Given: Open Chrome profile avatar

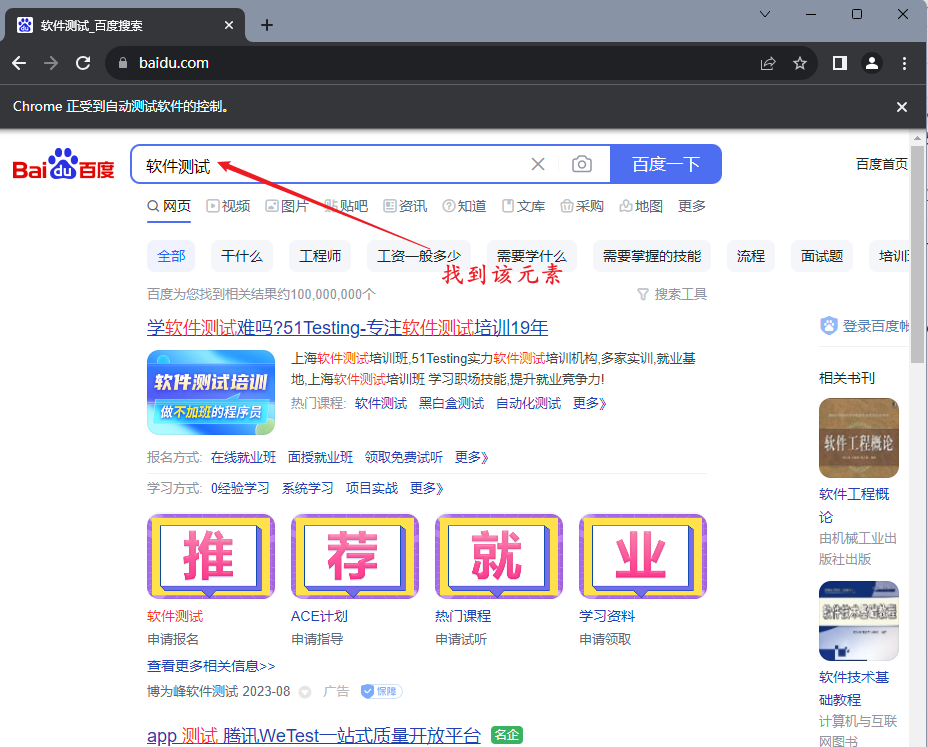Looking at the screenshot, I should 872,63.
